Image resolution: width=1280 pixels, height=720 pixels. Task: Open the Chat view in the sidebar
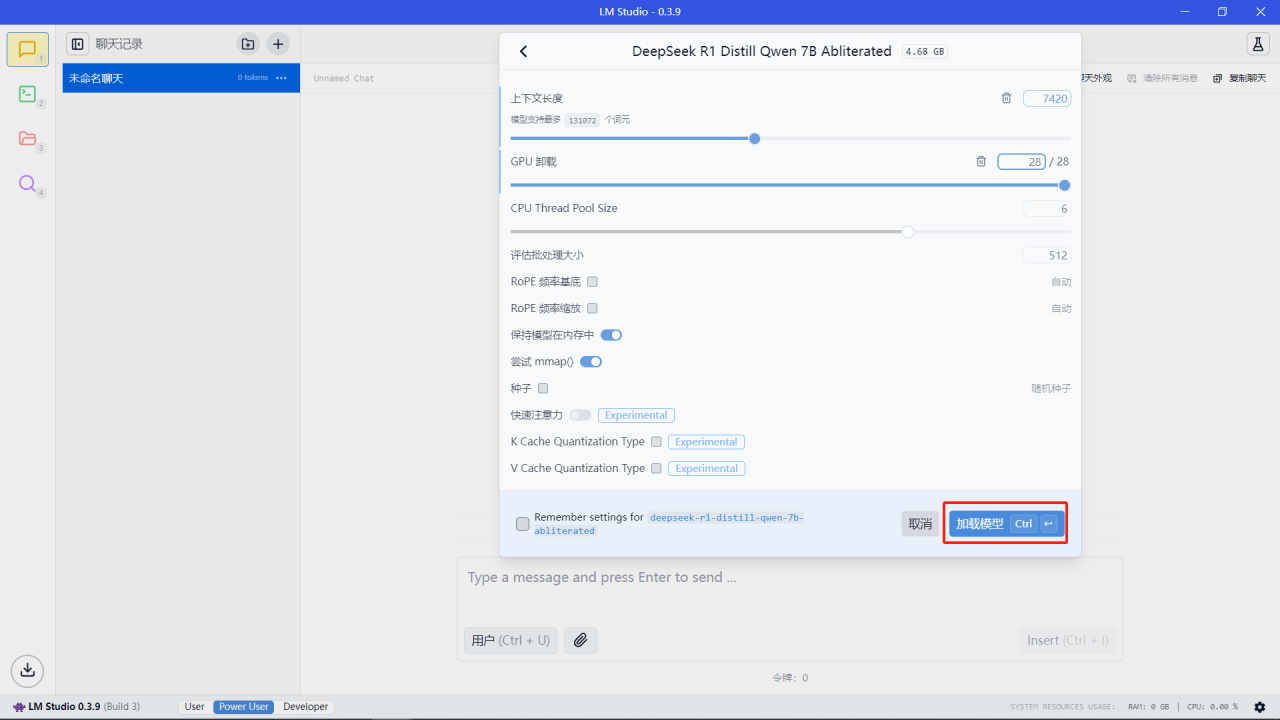point(27,49)
